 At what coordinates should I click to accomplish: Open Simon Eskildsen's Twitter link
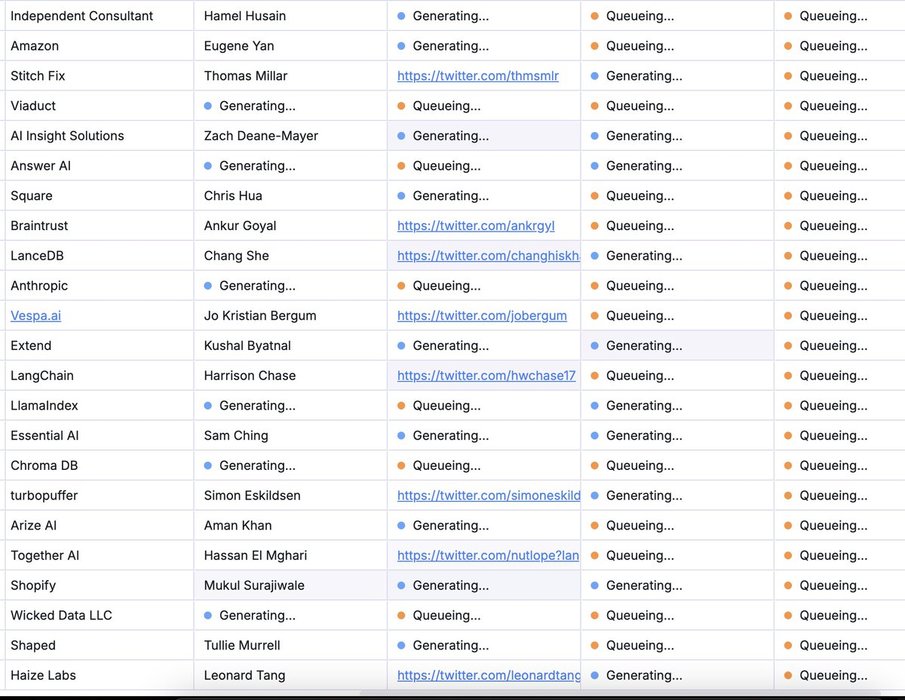point(487,496)
